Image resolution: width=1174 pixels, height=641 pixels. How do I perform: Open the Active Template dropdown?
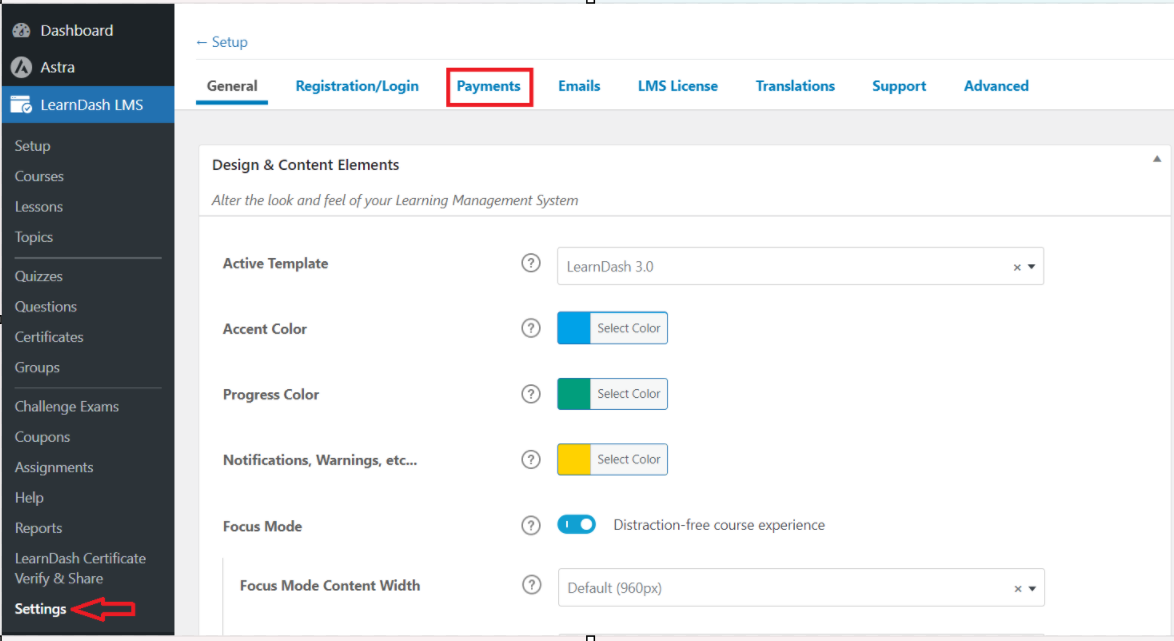(x=800, y=266)
